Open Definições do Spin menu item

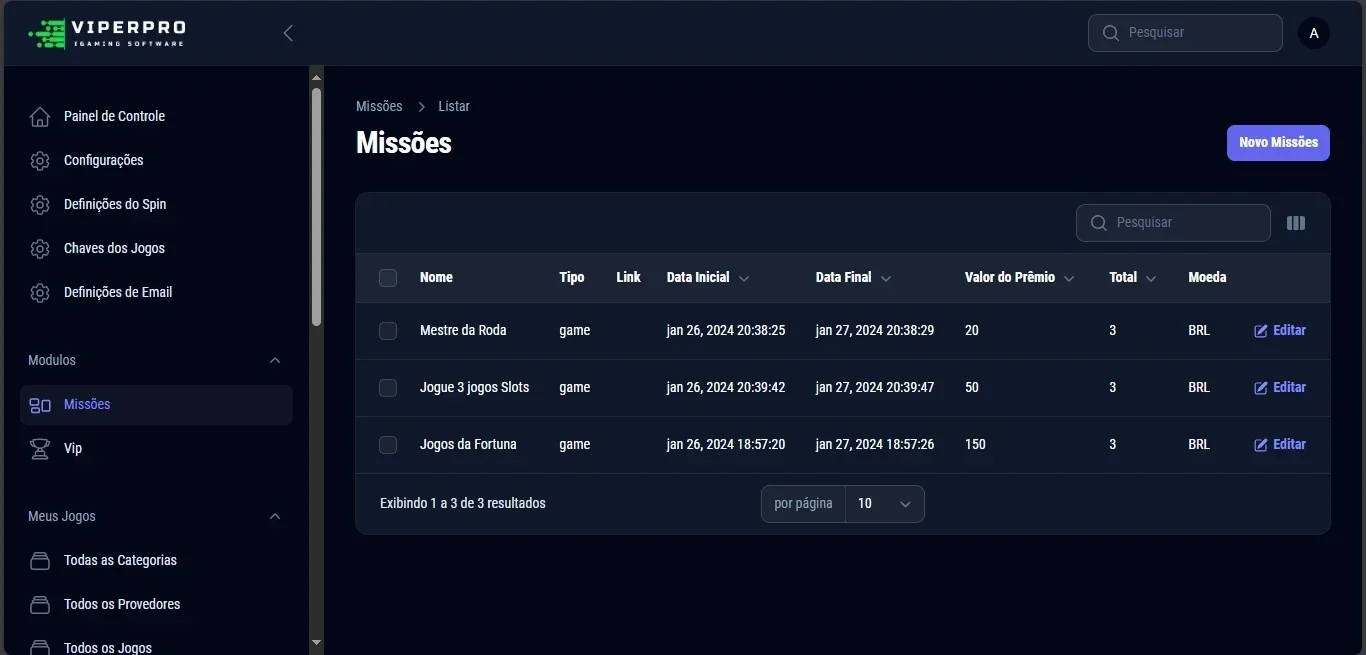[156, 204]
